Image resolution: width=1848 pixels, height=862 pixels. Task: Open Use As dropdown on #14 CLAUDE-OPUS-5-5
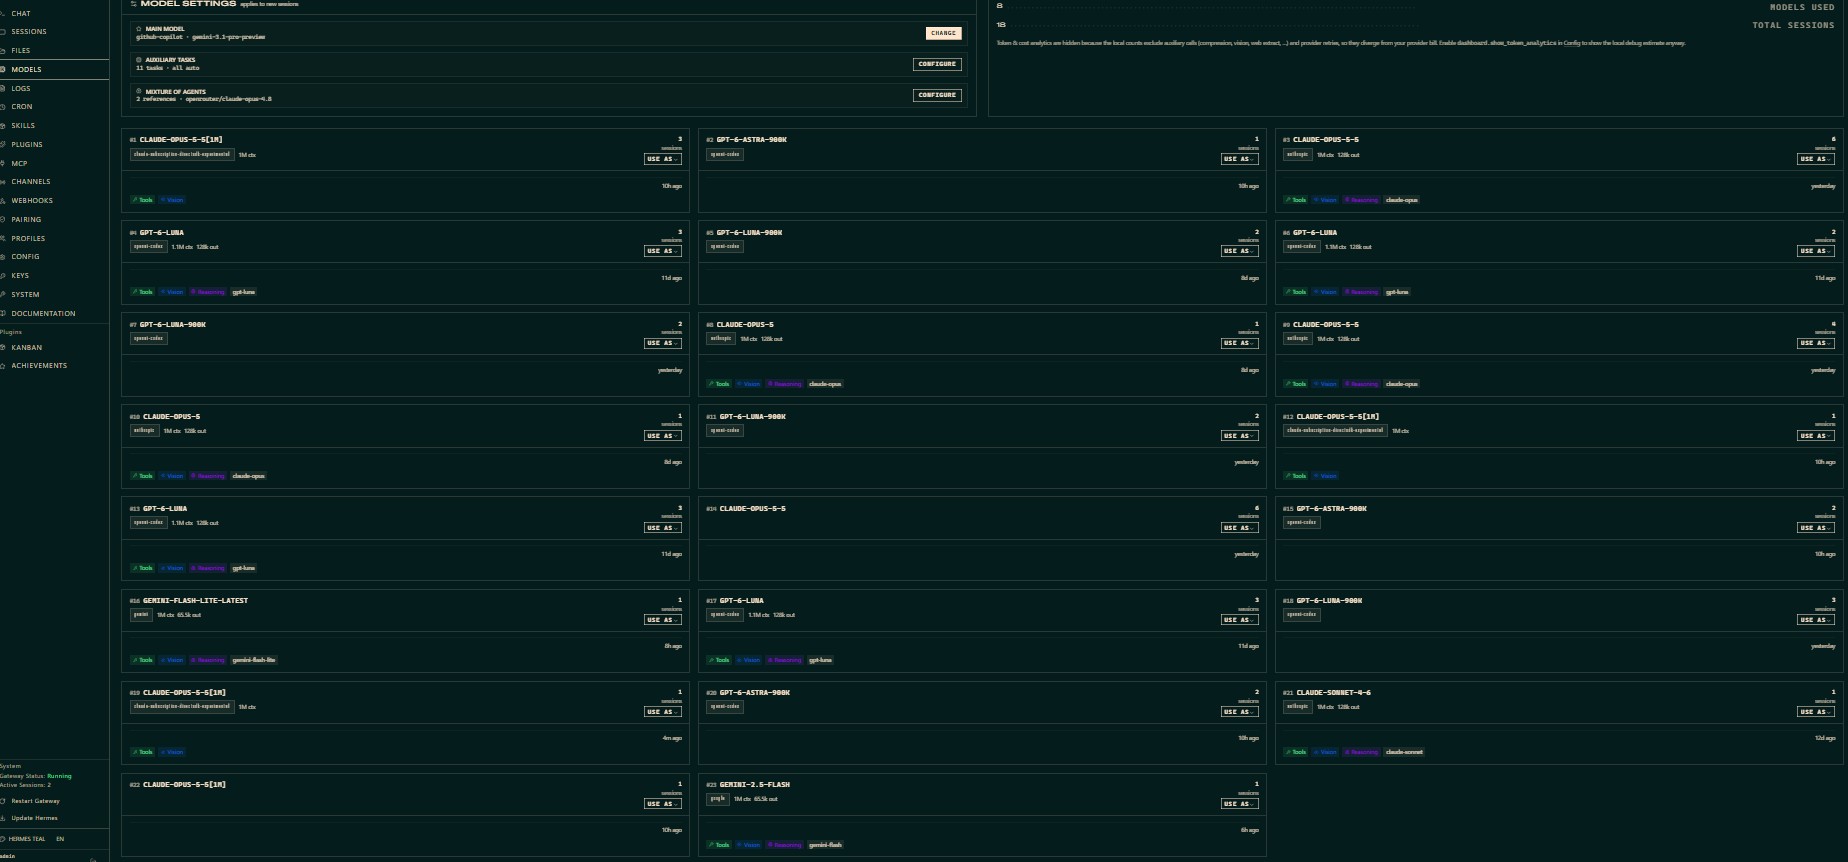[1240, 528]
